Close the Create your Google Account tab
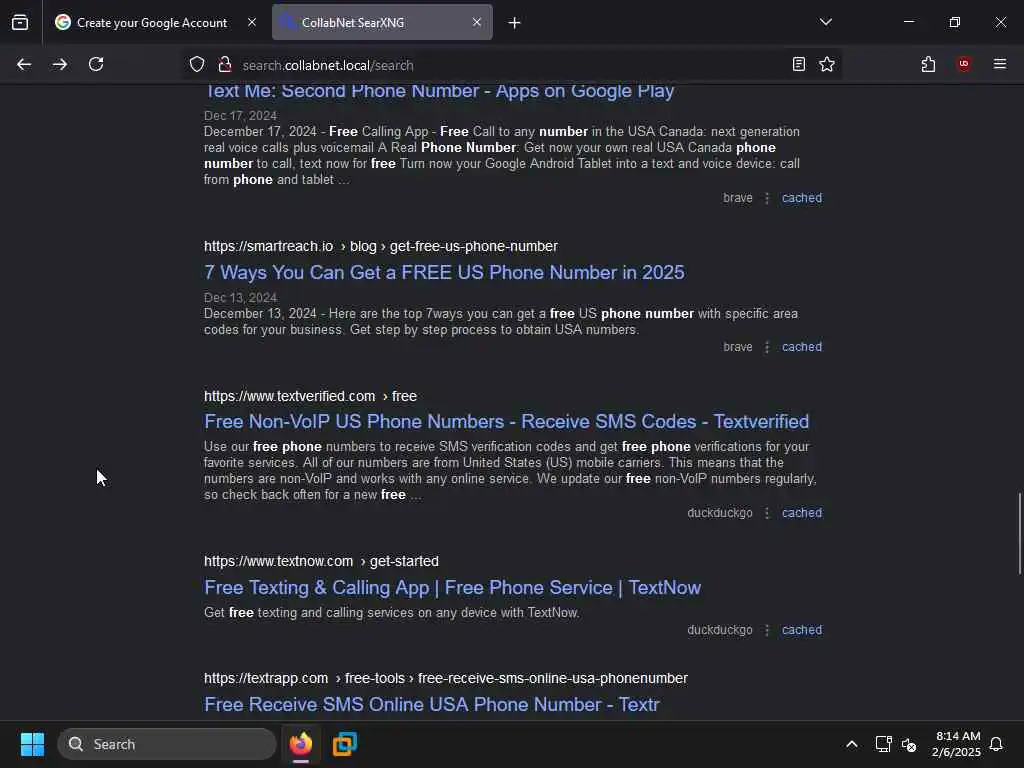 (x=252, y=22)
